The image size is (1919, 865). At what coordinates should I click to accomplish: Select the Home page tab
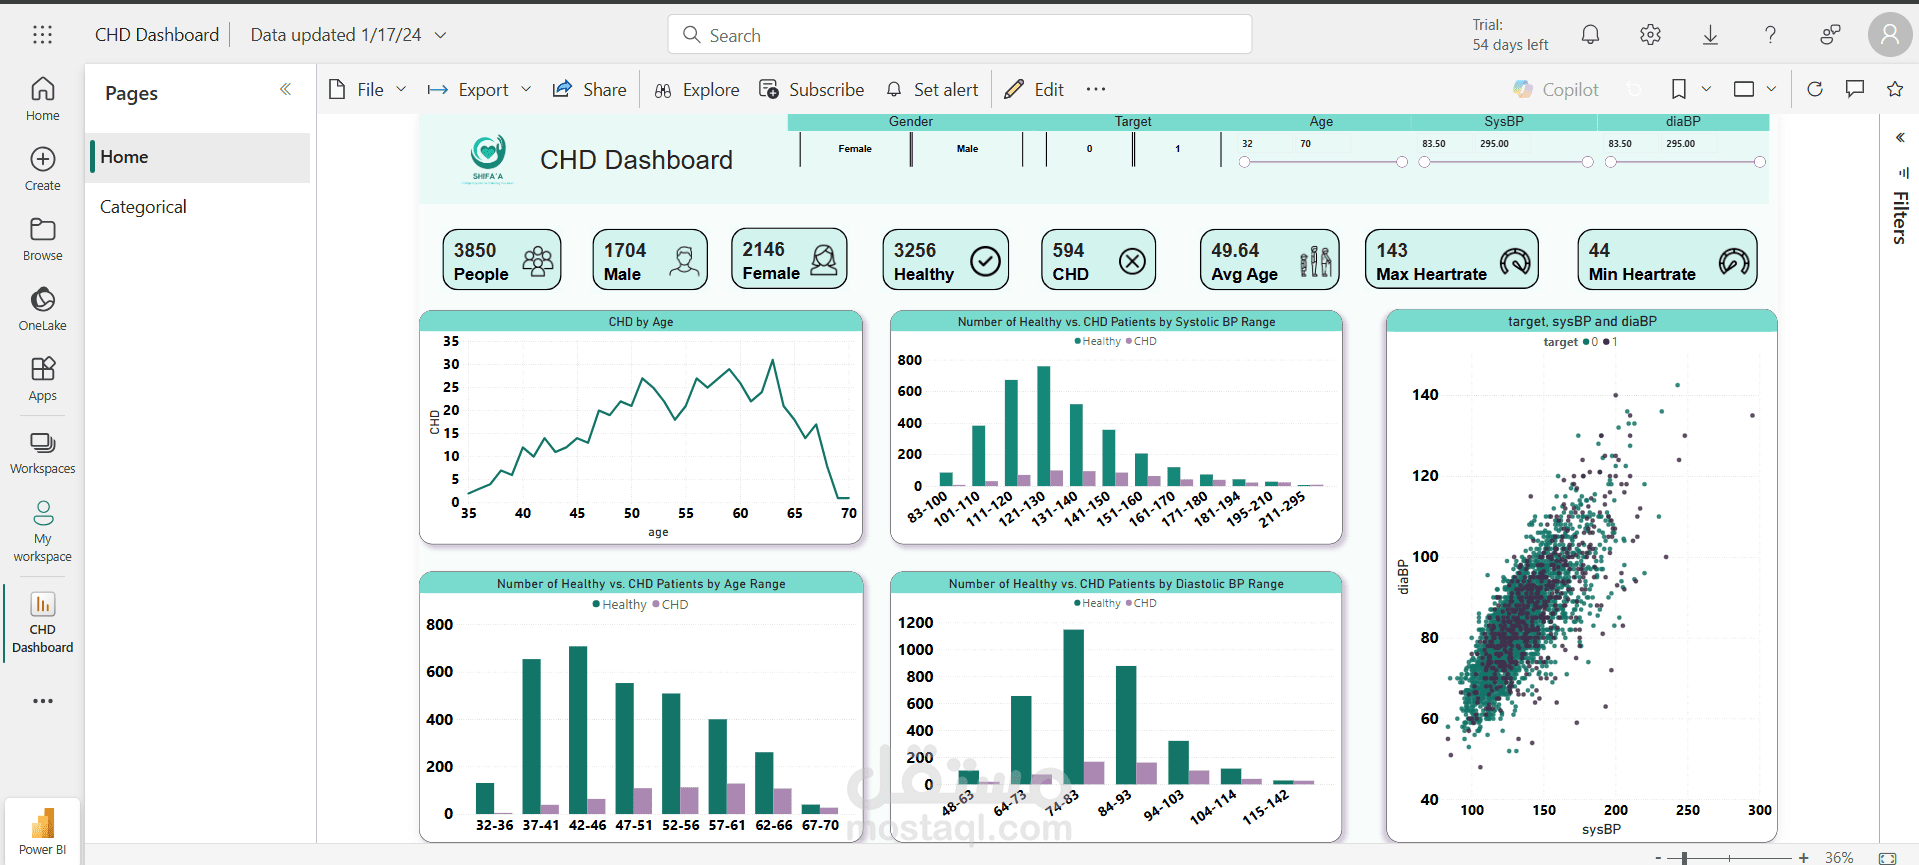pos(200,157)
